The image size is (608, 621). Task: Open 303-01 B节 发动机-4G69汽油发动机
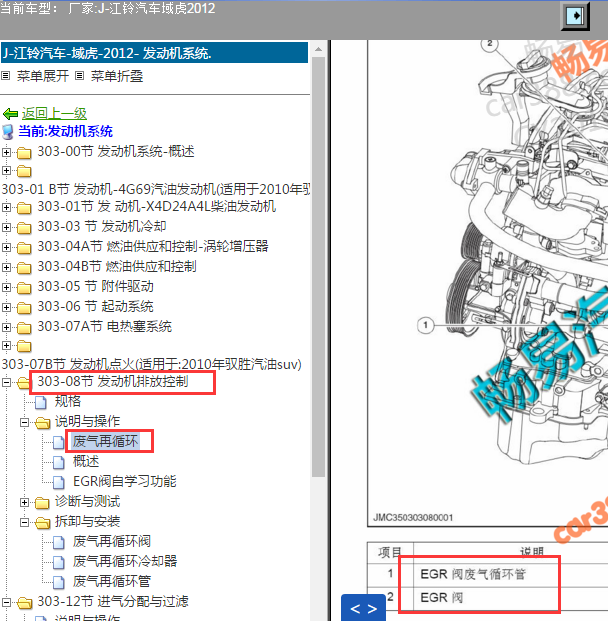point(156,189)
